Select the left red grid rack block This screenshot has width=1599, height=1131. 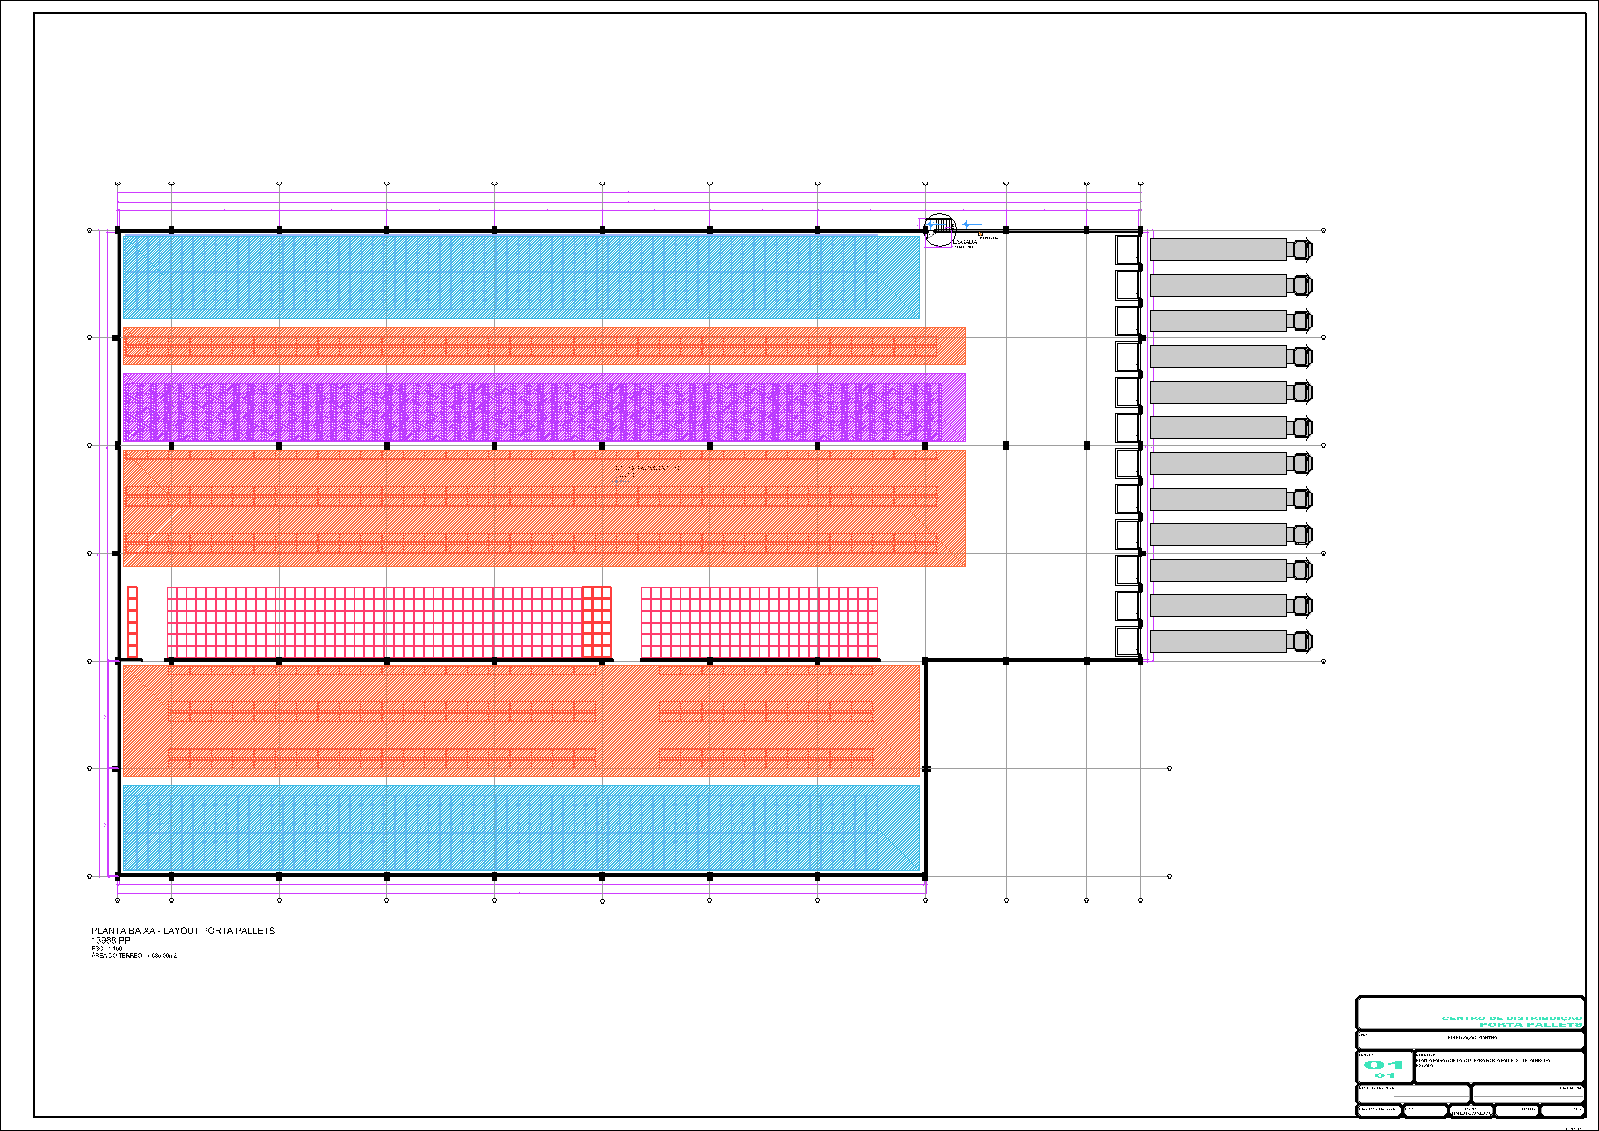[388, 622]
